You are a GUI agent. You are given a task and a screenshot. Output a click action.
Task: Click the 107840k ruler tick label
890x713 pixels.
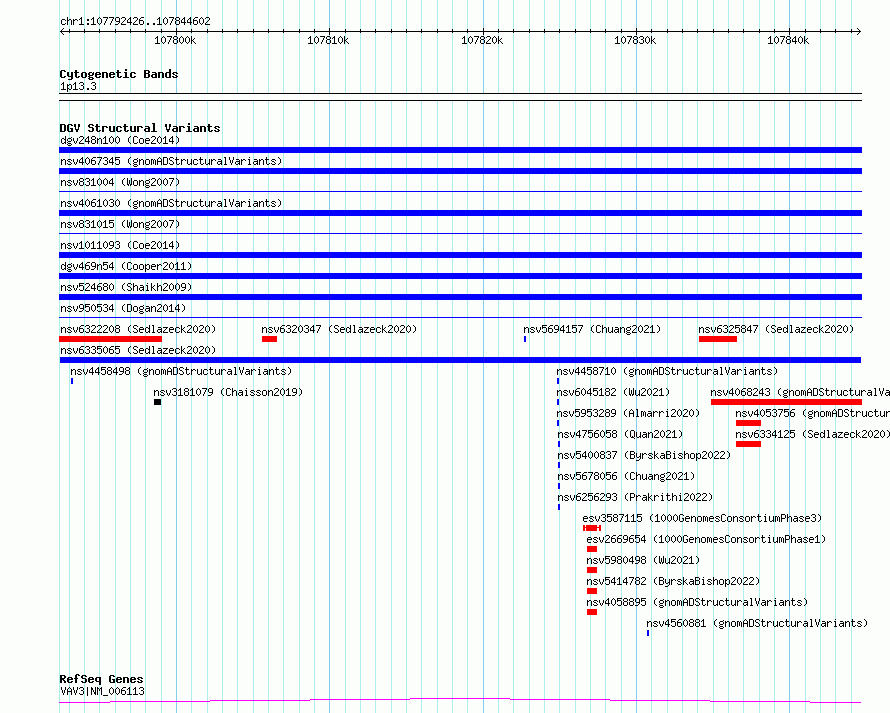(x=788, y=40)
